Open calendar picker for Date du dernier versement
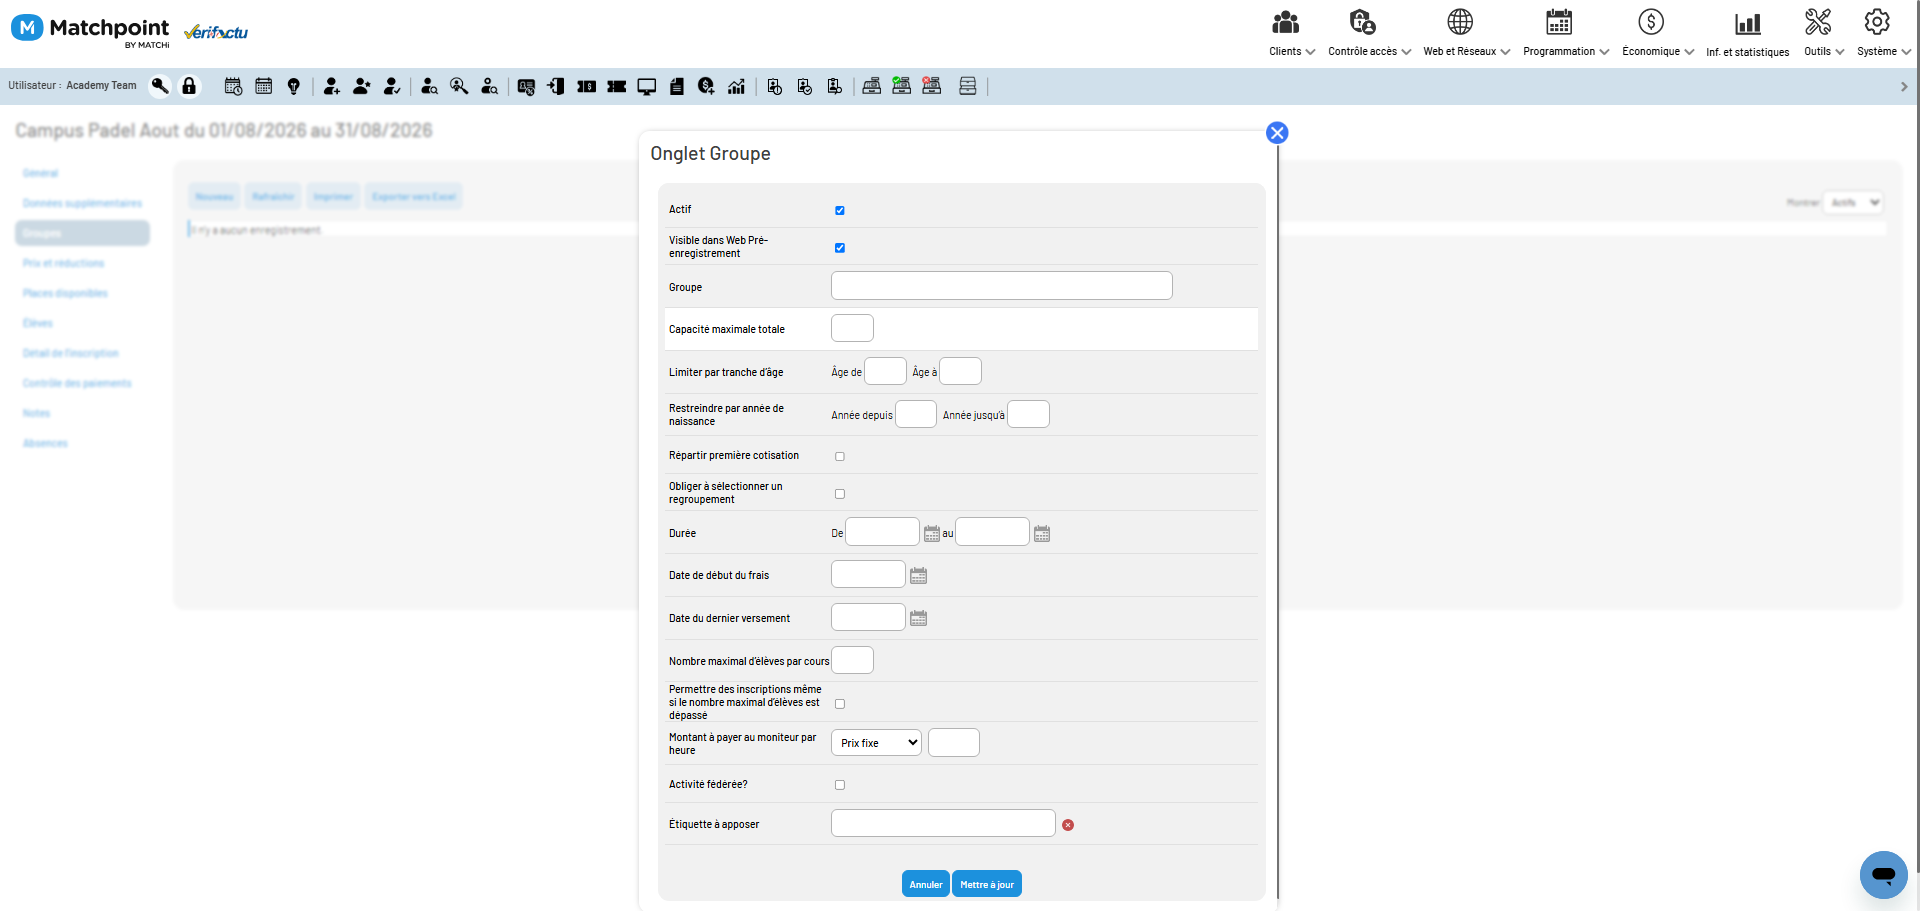This screenshot has width=1920, height=911. pyautogui.click(x=919, y=619)
